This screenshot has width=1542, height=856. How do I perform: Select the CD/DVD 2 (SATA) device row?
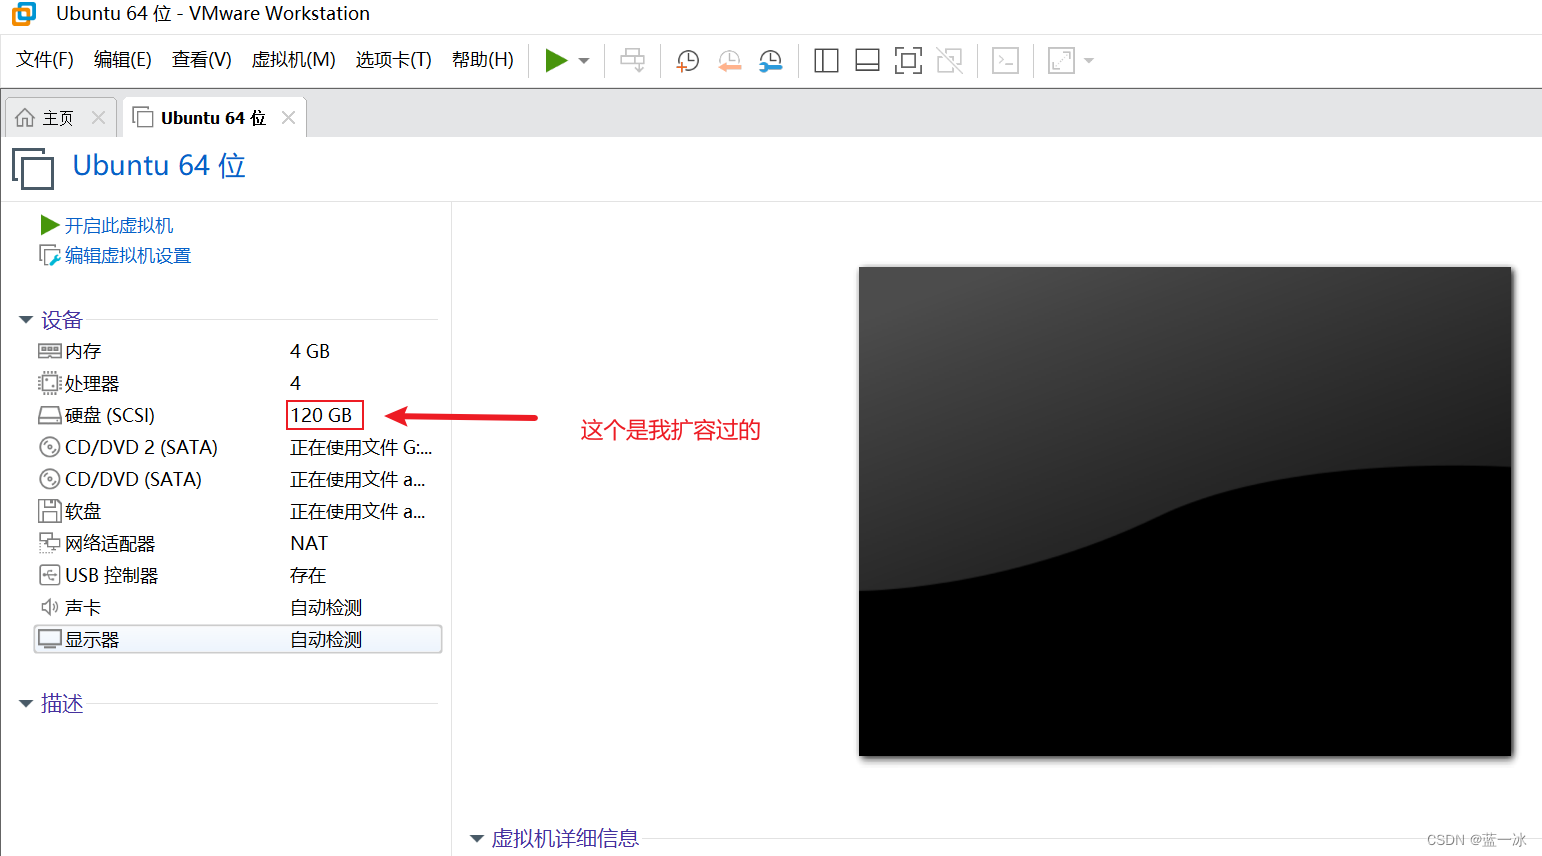[238, 447]
